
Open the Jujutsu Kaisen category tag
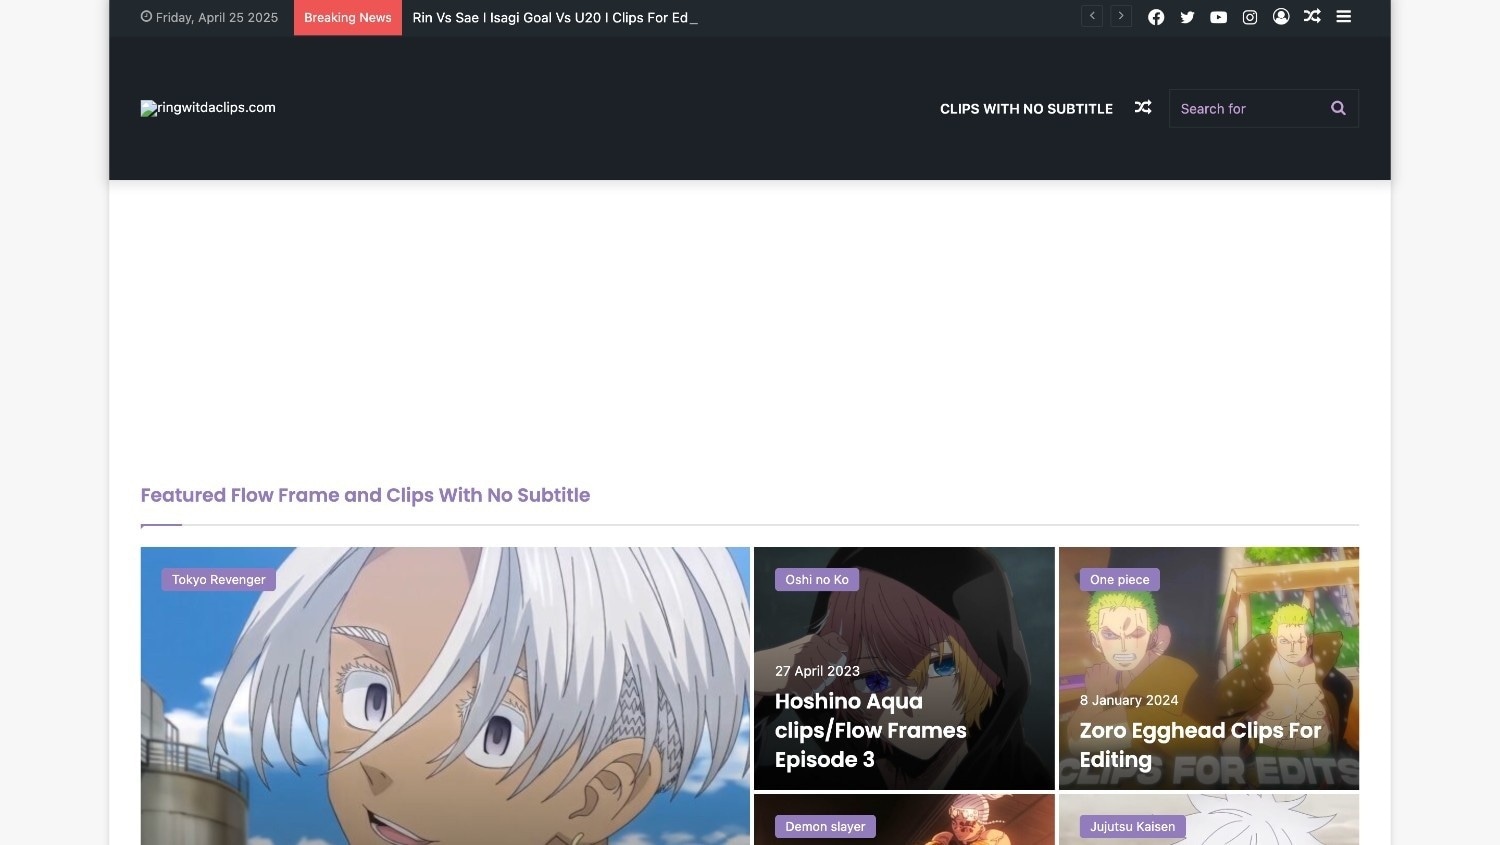(x=1133, y=827)
